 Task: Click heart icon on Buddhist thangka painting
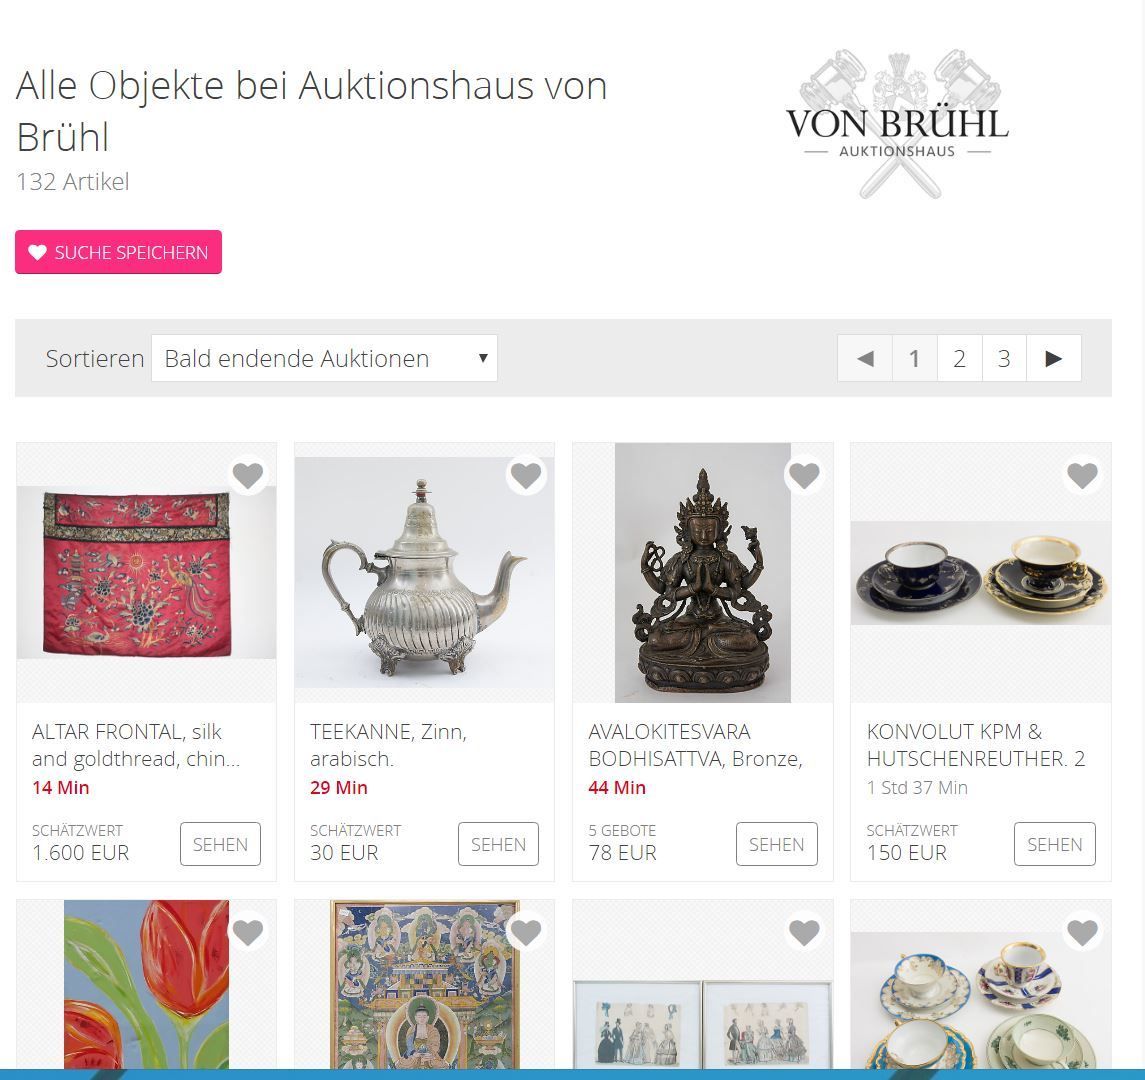pyautogui.click(x=526, y=932)
